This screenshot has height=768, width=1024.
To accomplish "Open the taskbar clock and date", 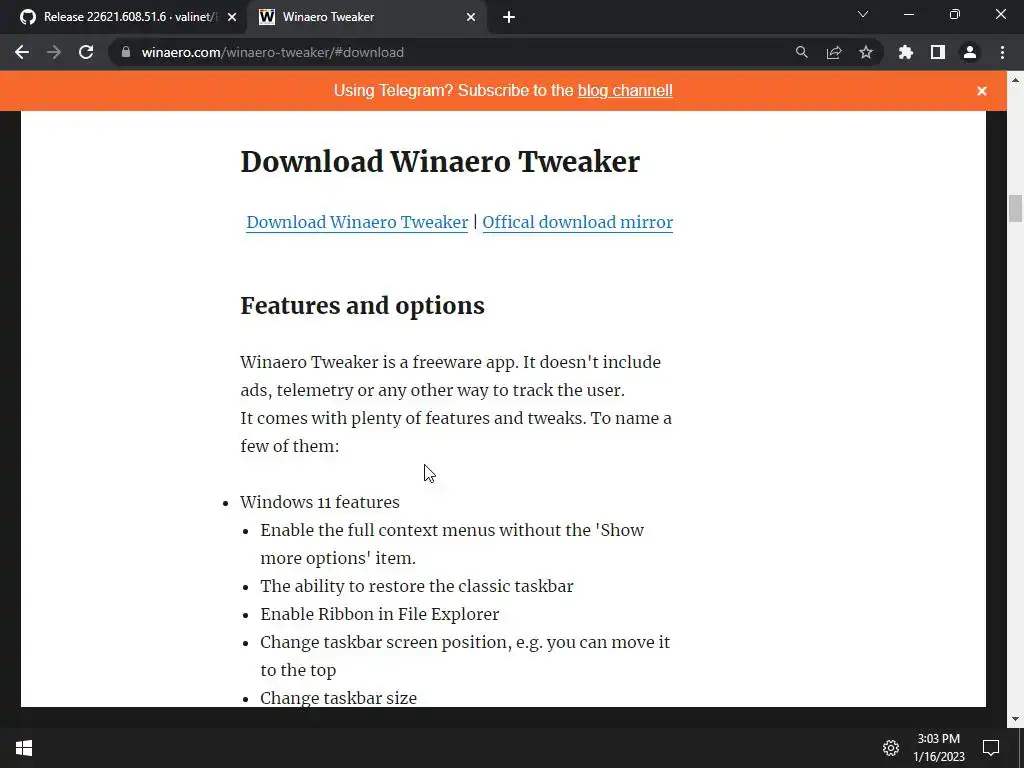I will point(938,748).
